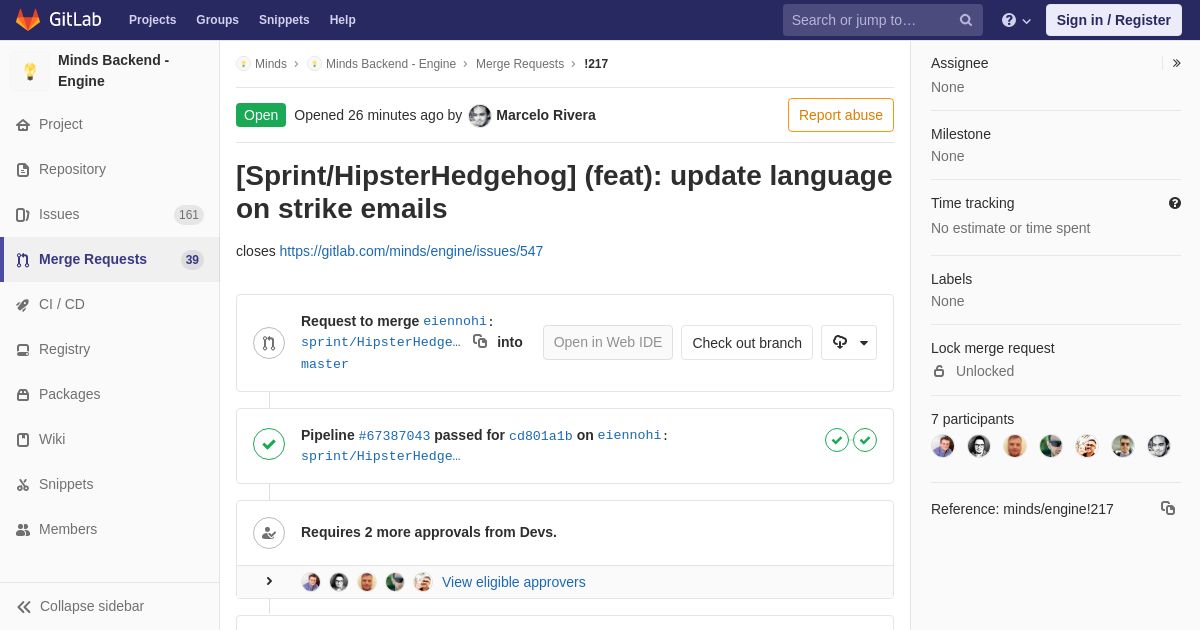This screenshot has height=630, width=1200.
Task: Select Merge Requests in the sidebar
Action: click(x=110, y=259)
